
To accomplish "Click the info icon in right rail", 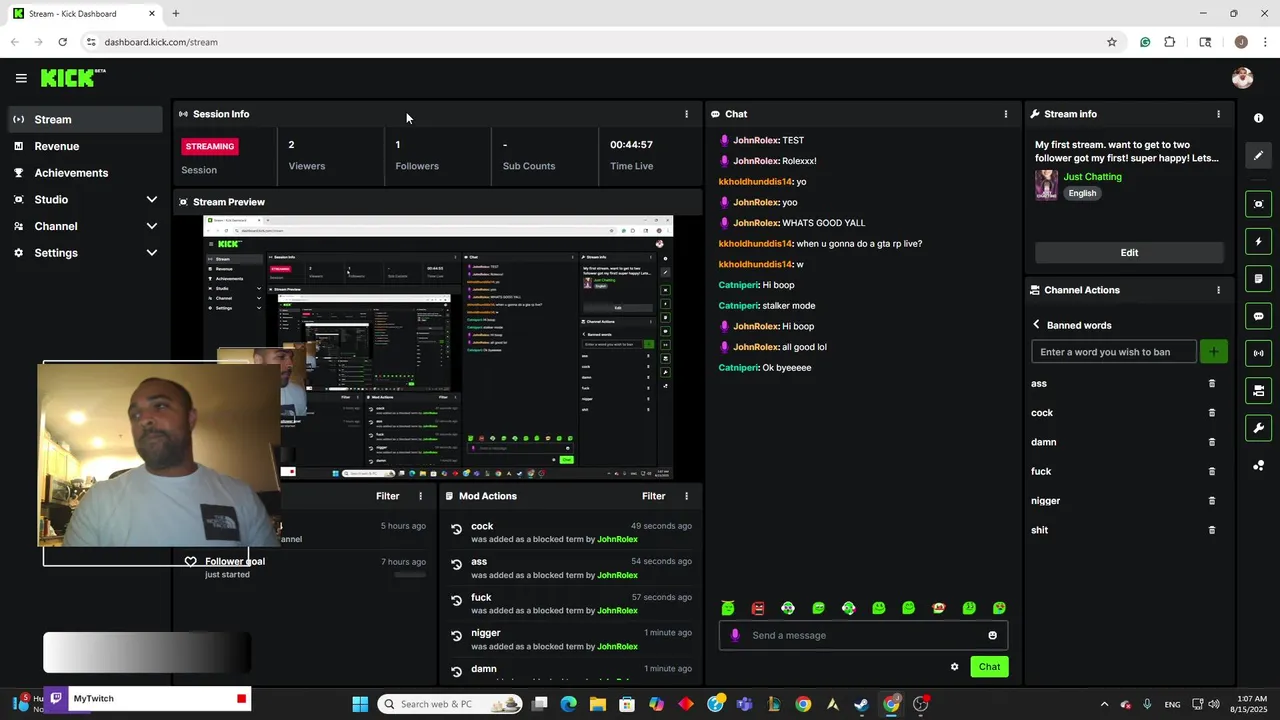I will (x=1258, y=118).
